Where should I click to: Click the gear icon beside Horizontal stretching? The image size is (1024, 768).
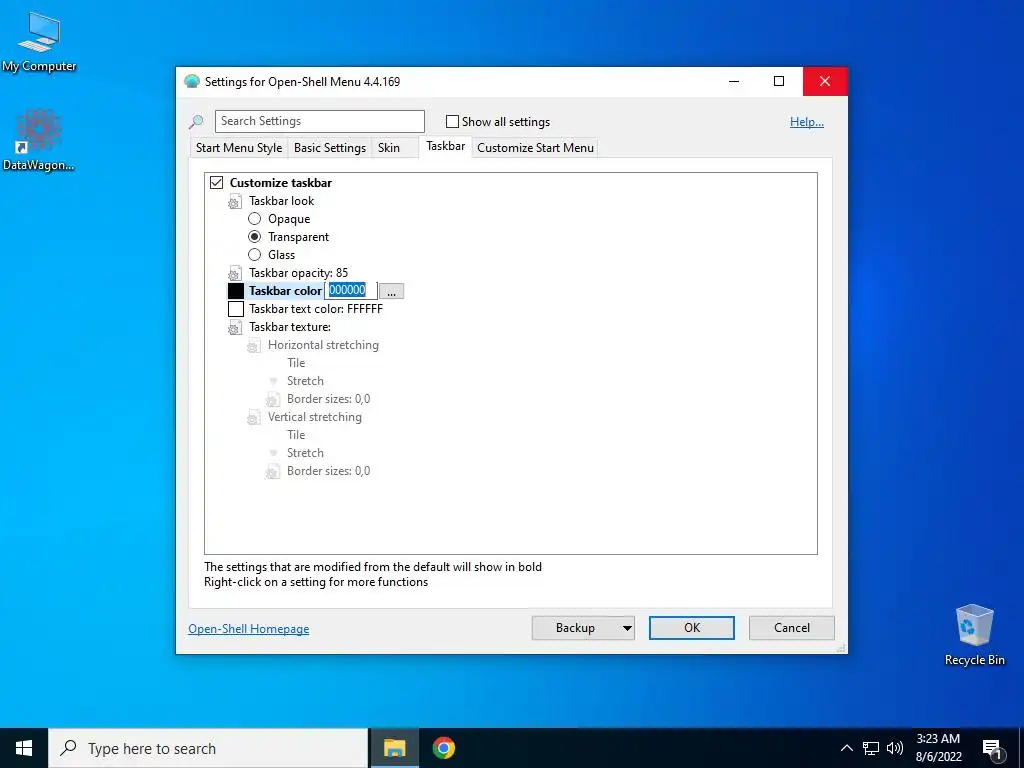[253, 345]
